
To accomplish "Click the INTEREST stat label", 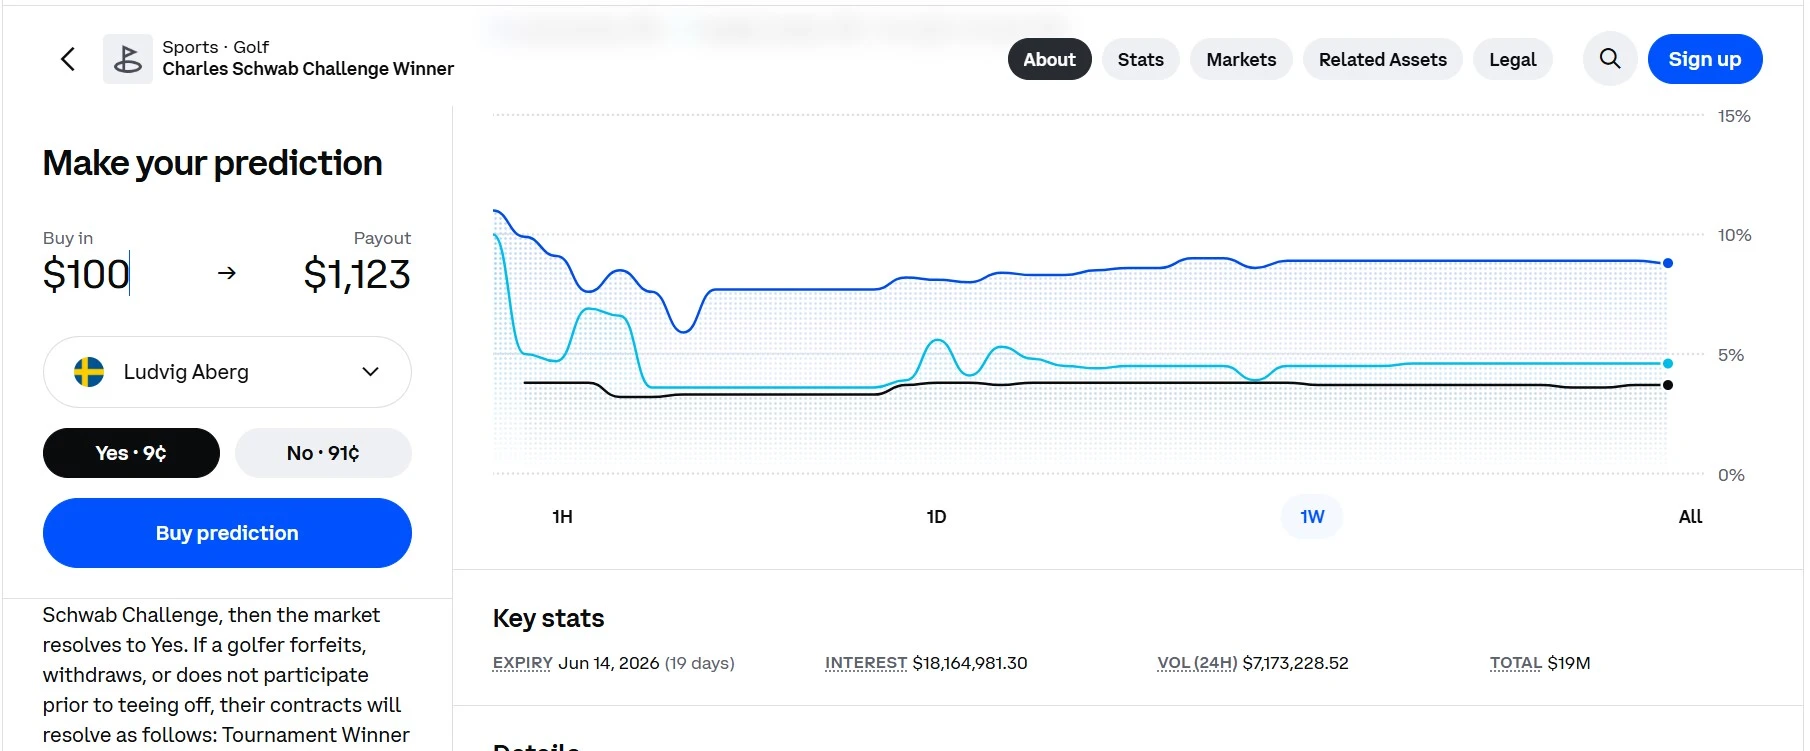I will [866, 663].
